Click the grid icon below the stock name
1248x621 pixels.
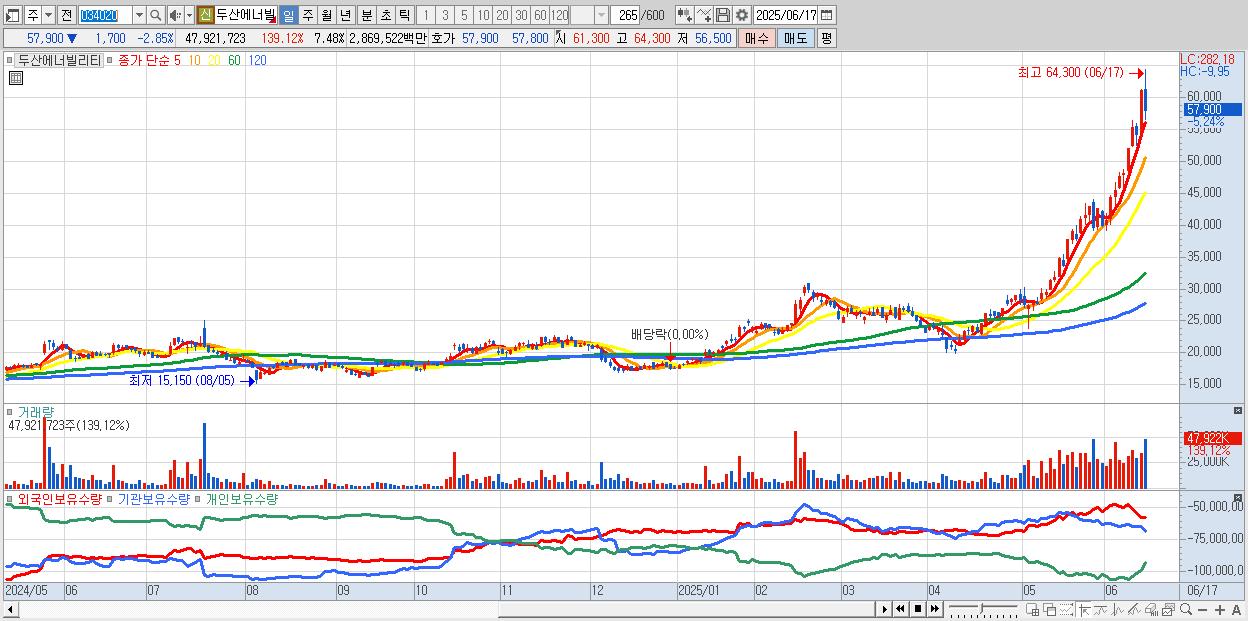point(15,78)
